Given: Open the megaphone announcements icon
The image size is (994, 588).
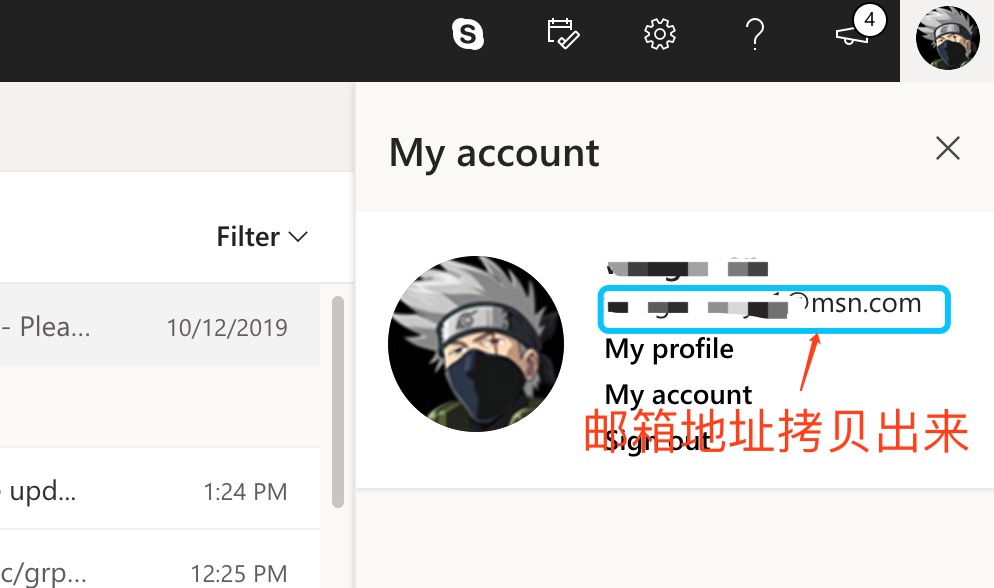Looking at the screenshot, I should (x=851, y=37).
